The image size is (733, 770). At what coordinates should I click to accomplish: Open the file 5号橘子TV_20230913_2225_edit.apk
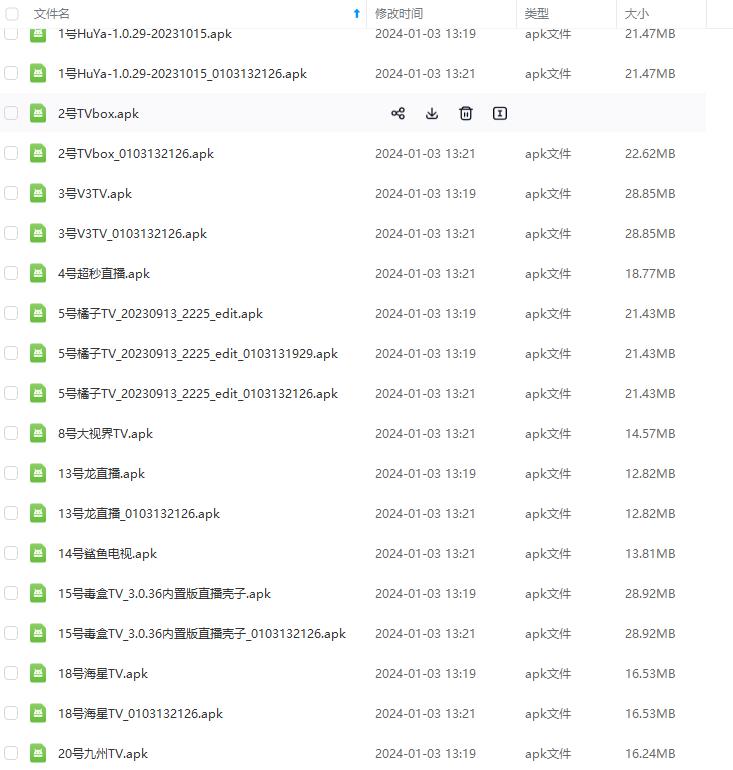point(161,313)
